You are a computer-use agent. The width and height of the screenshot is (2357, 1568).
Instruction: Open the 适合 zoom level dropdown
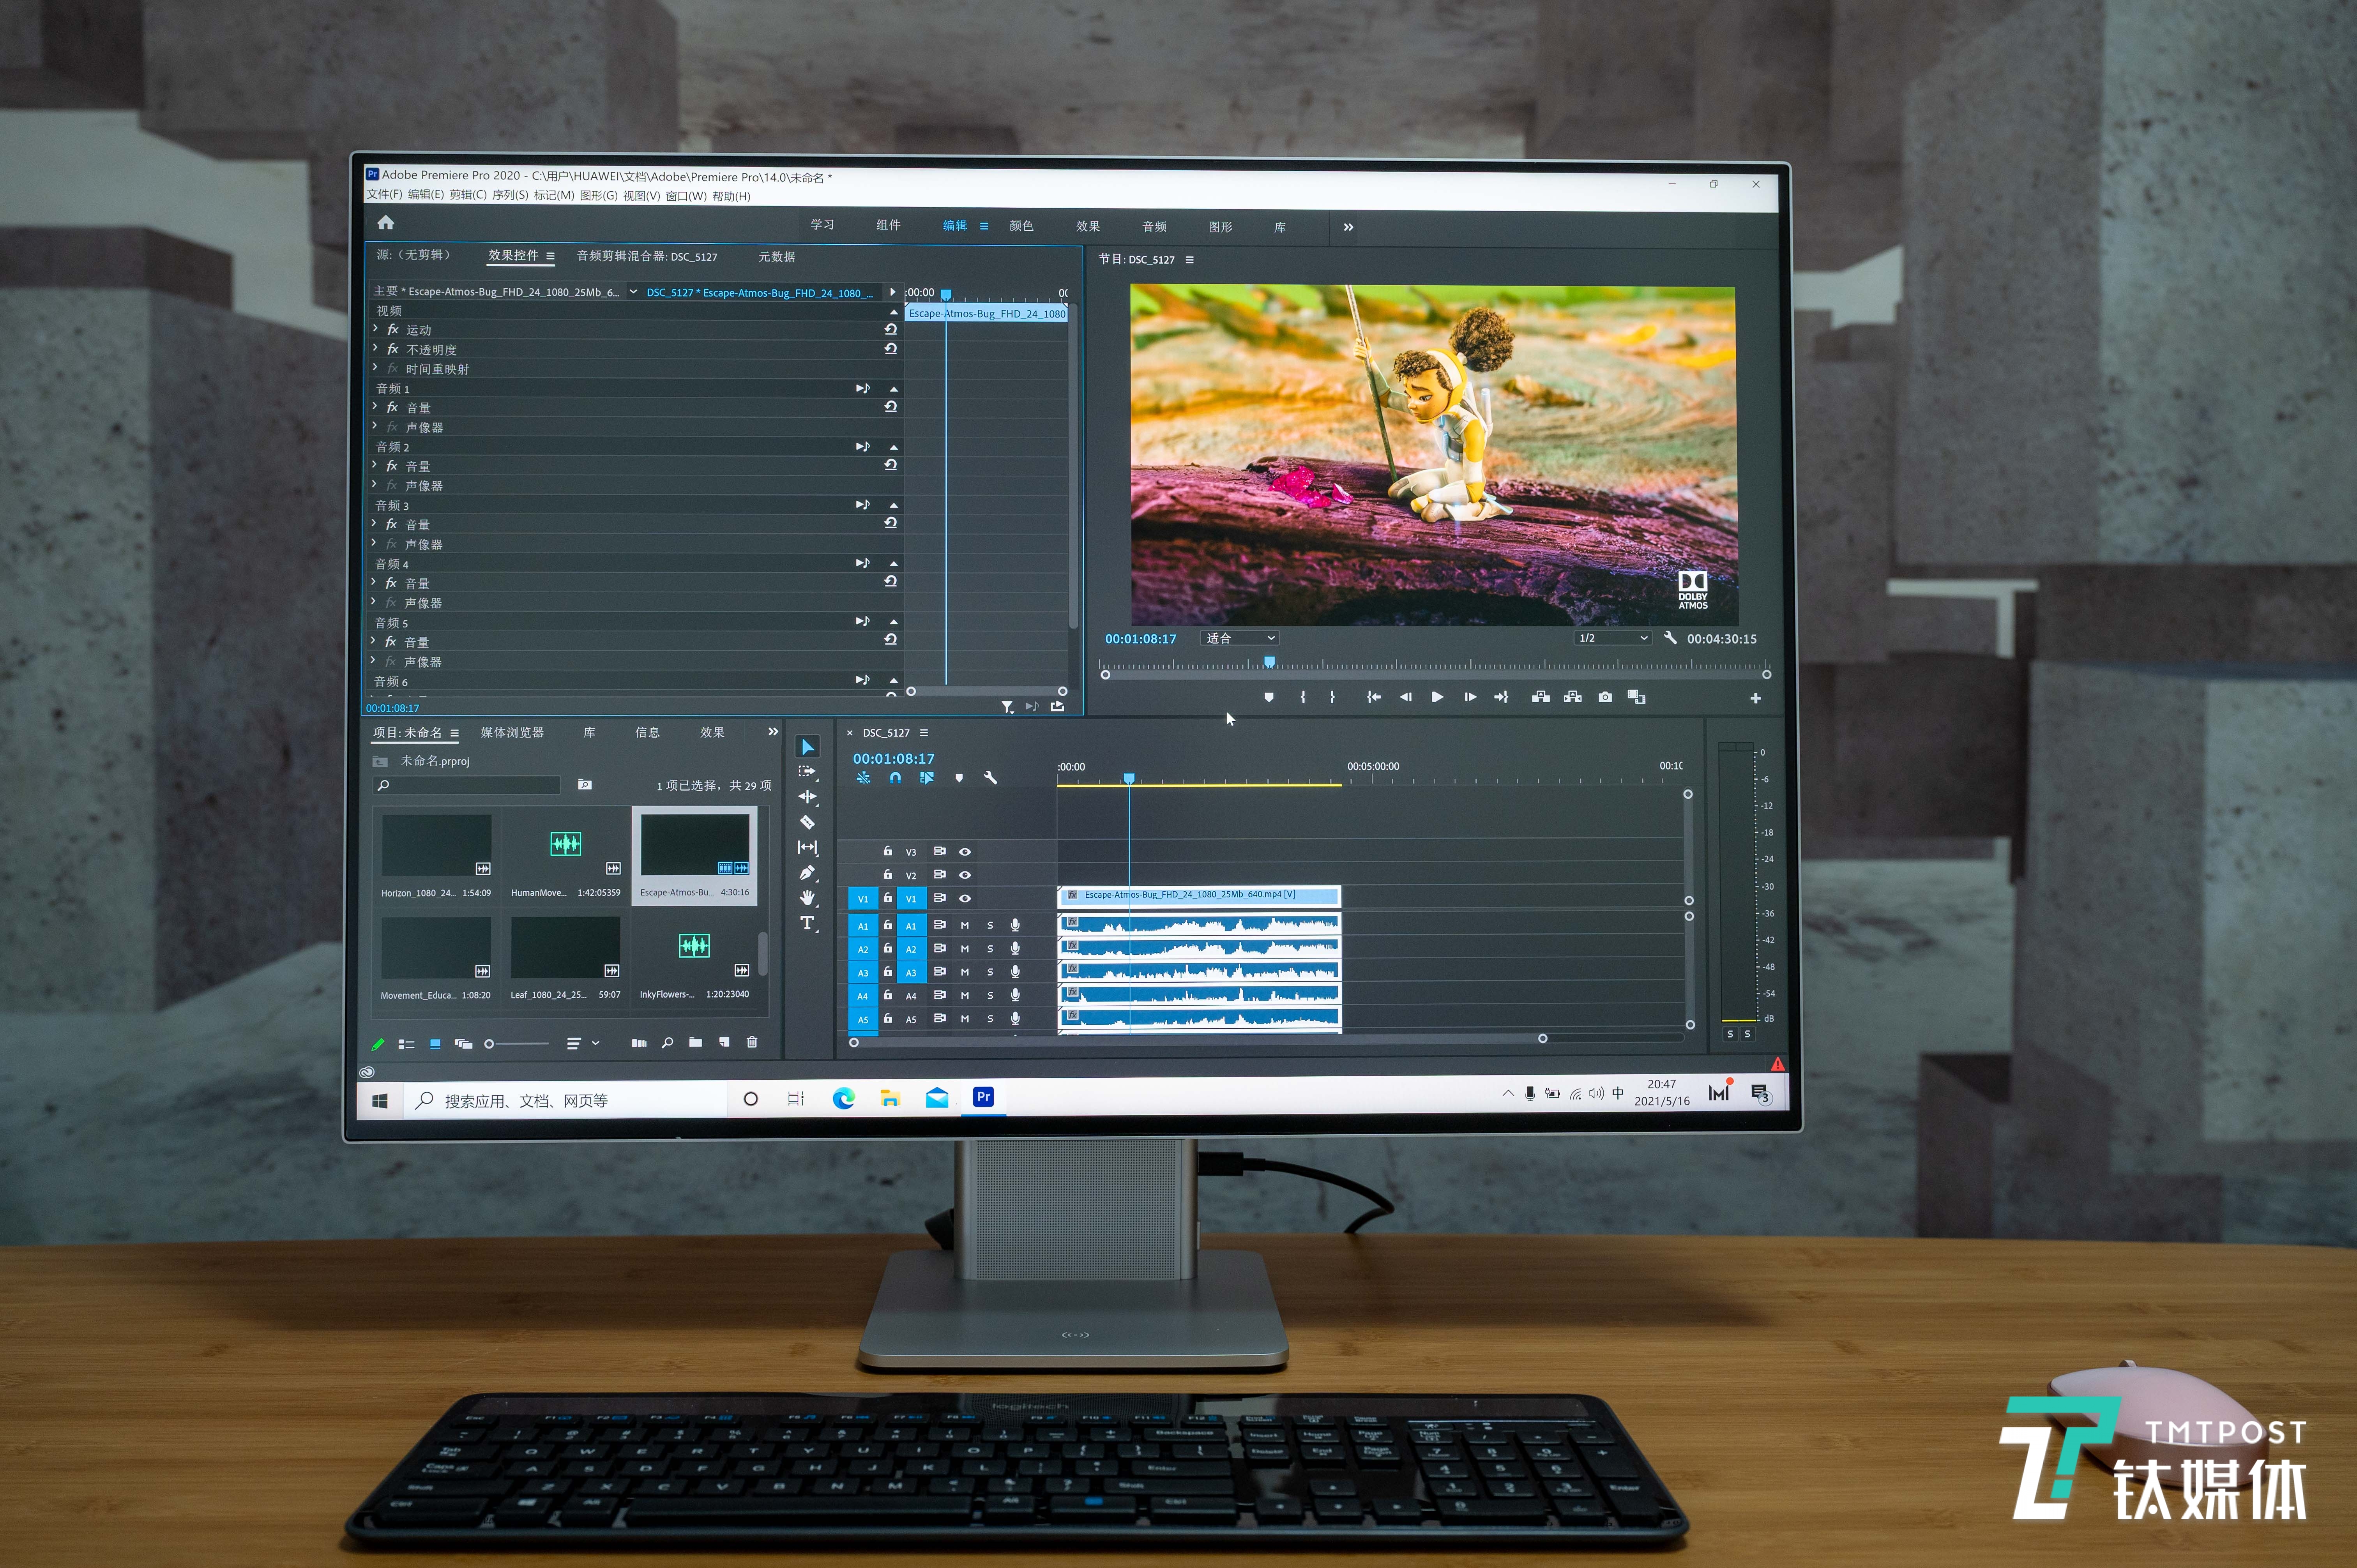coord(1240,638)
